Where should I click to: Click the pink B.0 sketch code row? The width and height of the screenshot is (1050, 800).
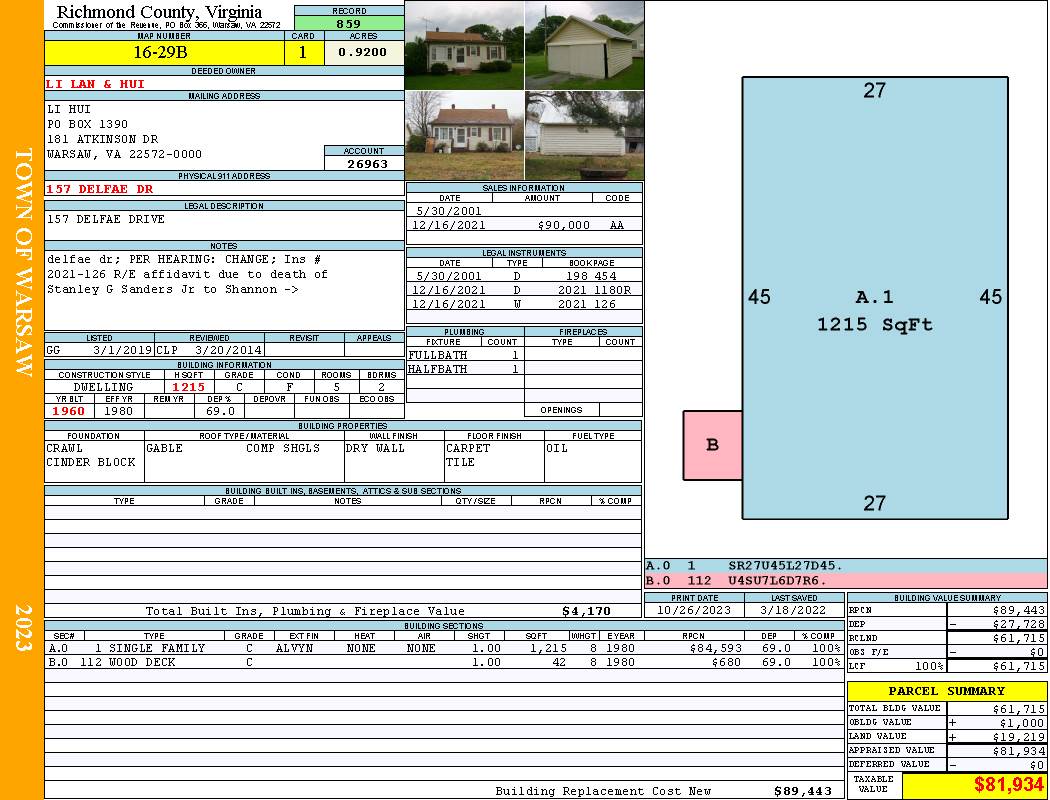point(845,580)
